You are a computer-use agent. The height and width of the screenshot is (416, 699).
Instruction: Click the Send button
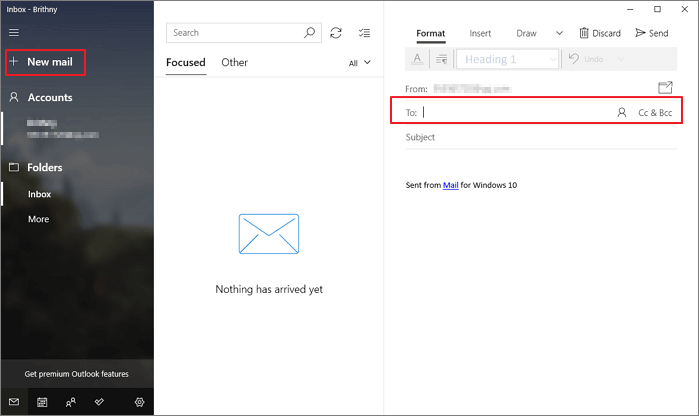(x=651, y=33)
